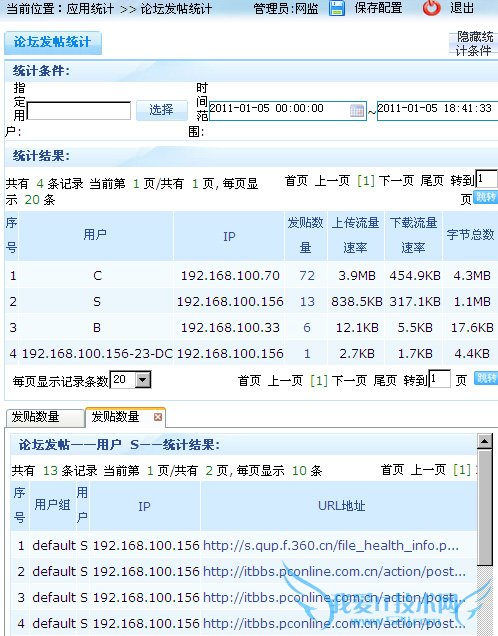Open the 每页显示记录条数 dropdown
Screen dimensions: 498x636
click(x=143, y=380)
